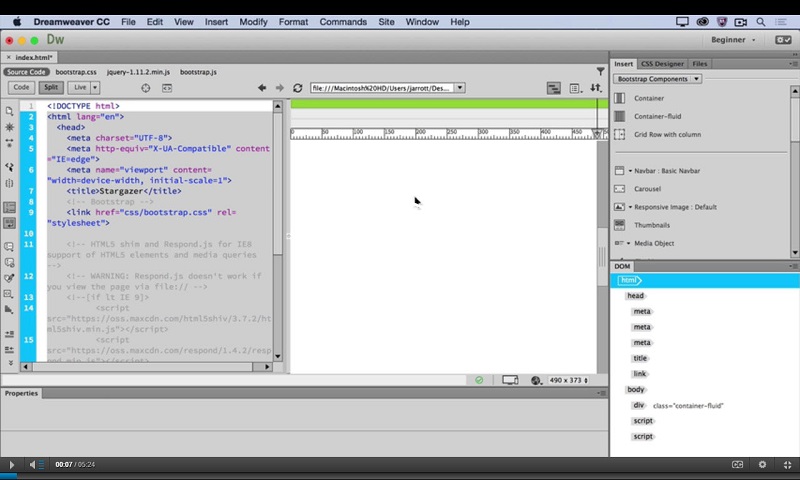Open the bootstrap.css related file
Image resolution: width=800 pixels, height=480 pixels.
pos(76,72)
